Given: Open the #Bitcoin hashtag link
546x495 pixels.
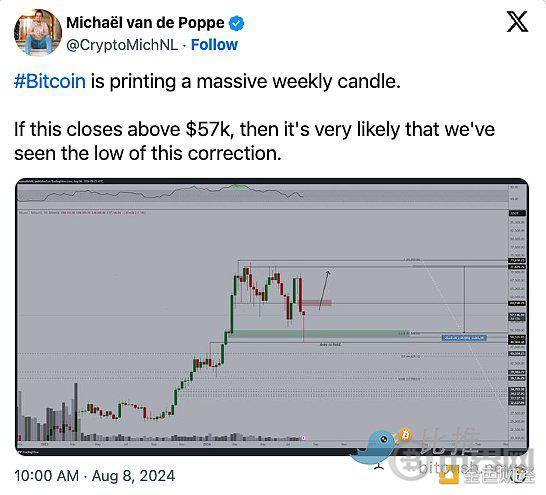Looking at the screenshot, I should pos(50,81).
